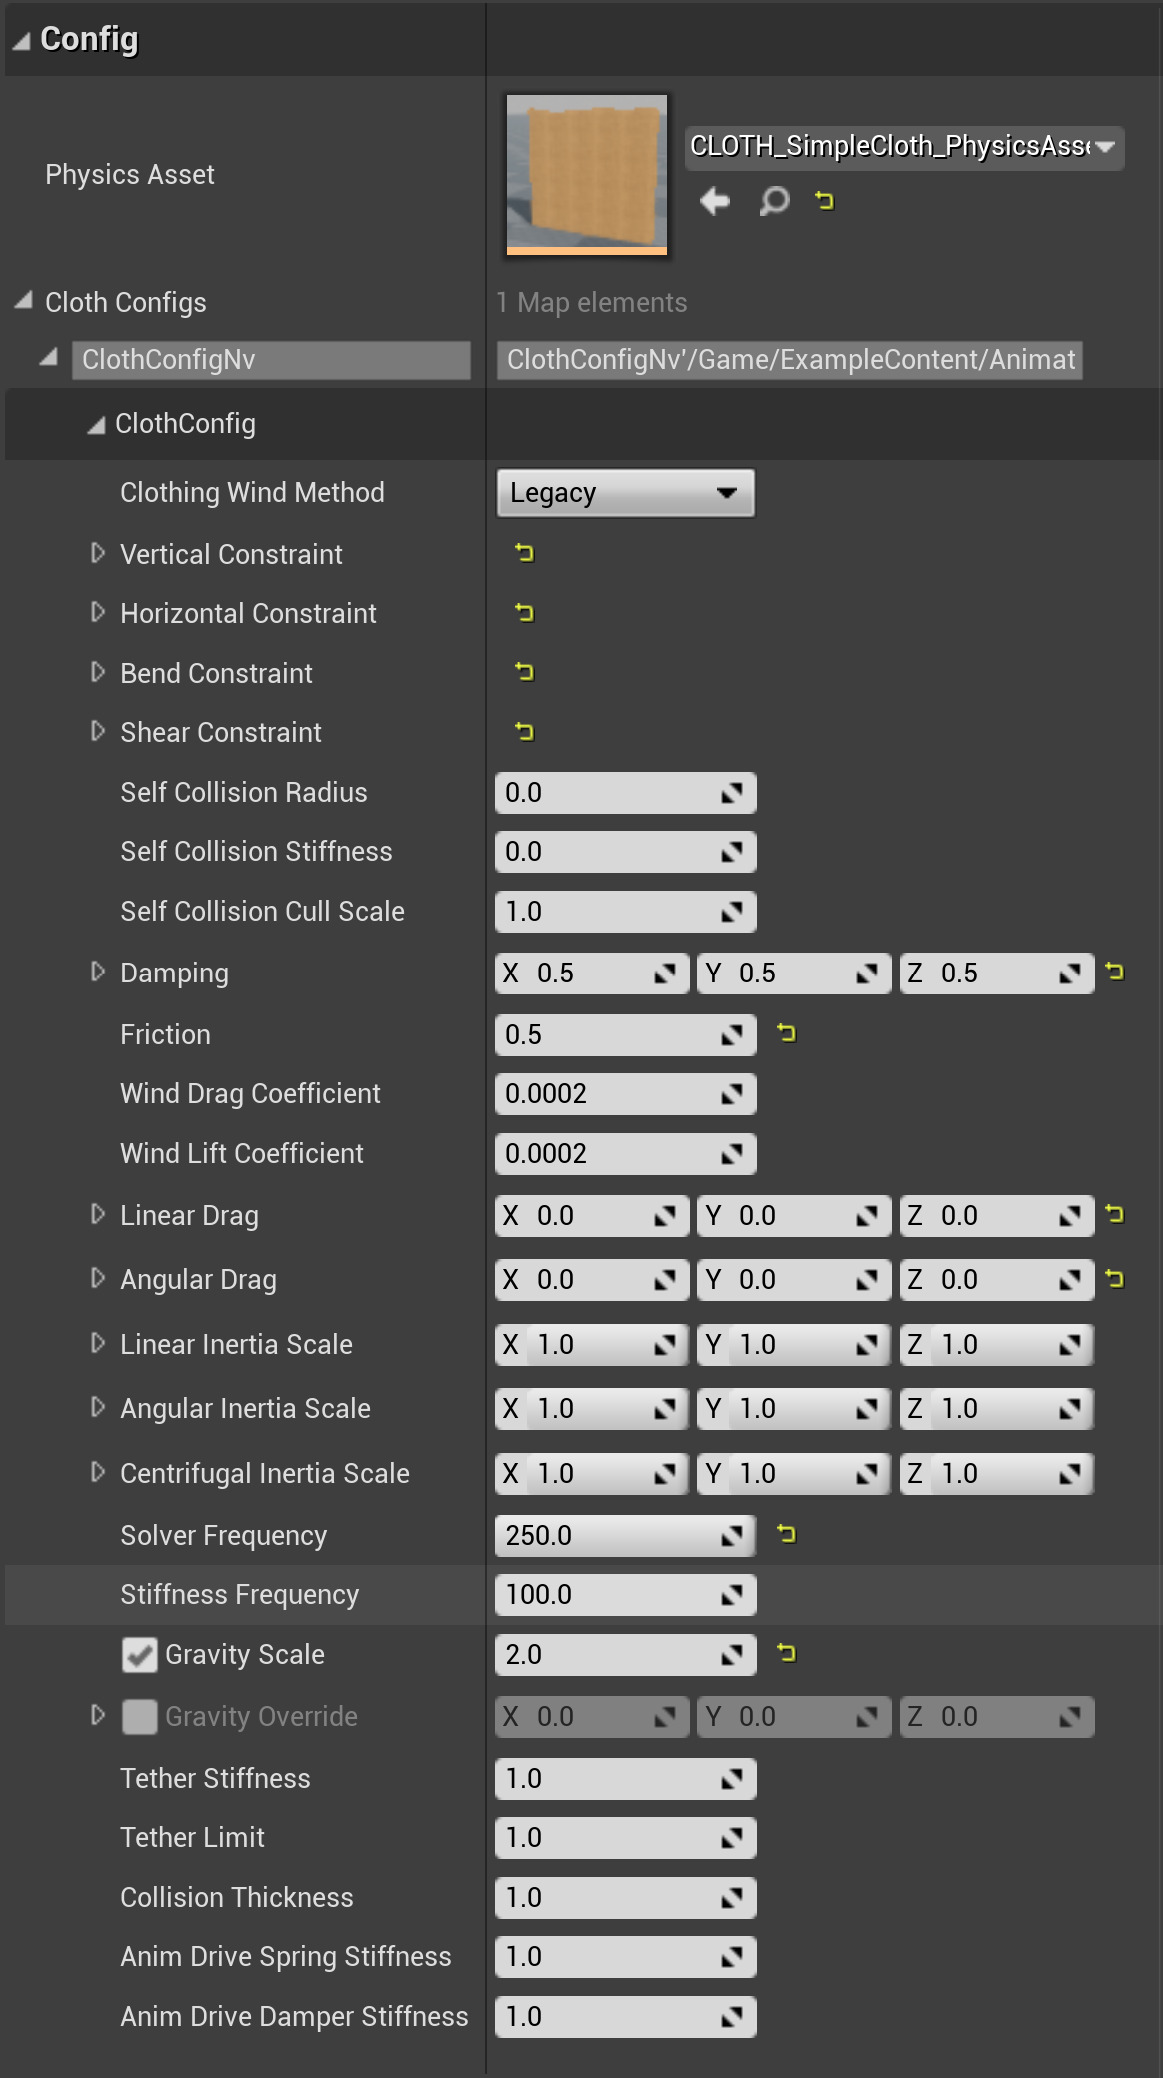This screenshot has width=1163, height=2078.
Task: Expand the Shear Constraint property
Action: (98, 732)
